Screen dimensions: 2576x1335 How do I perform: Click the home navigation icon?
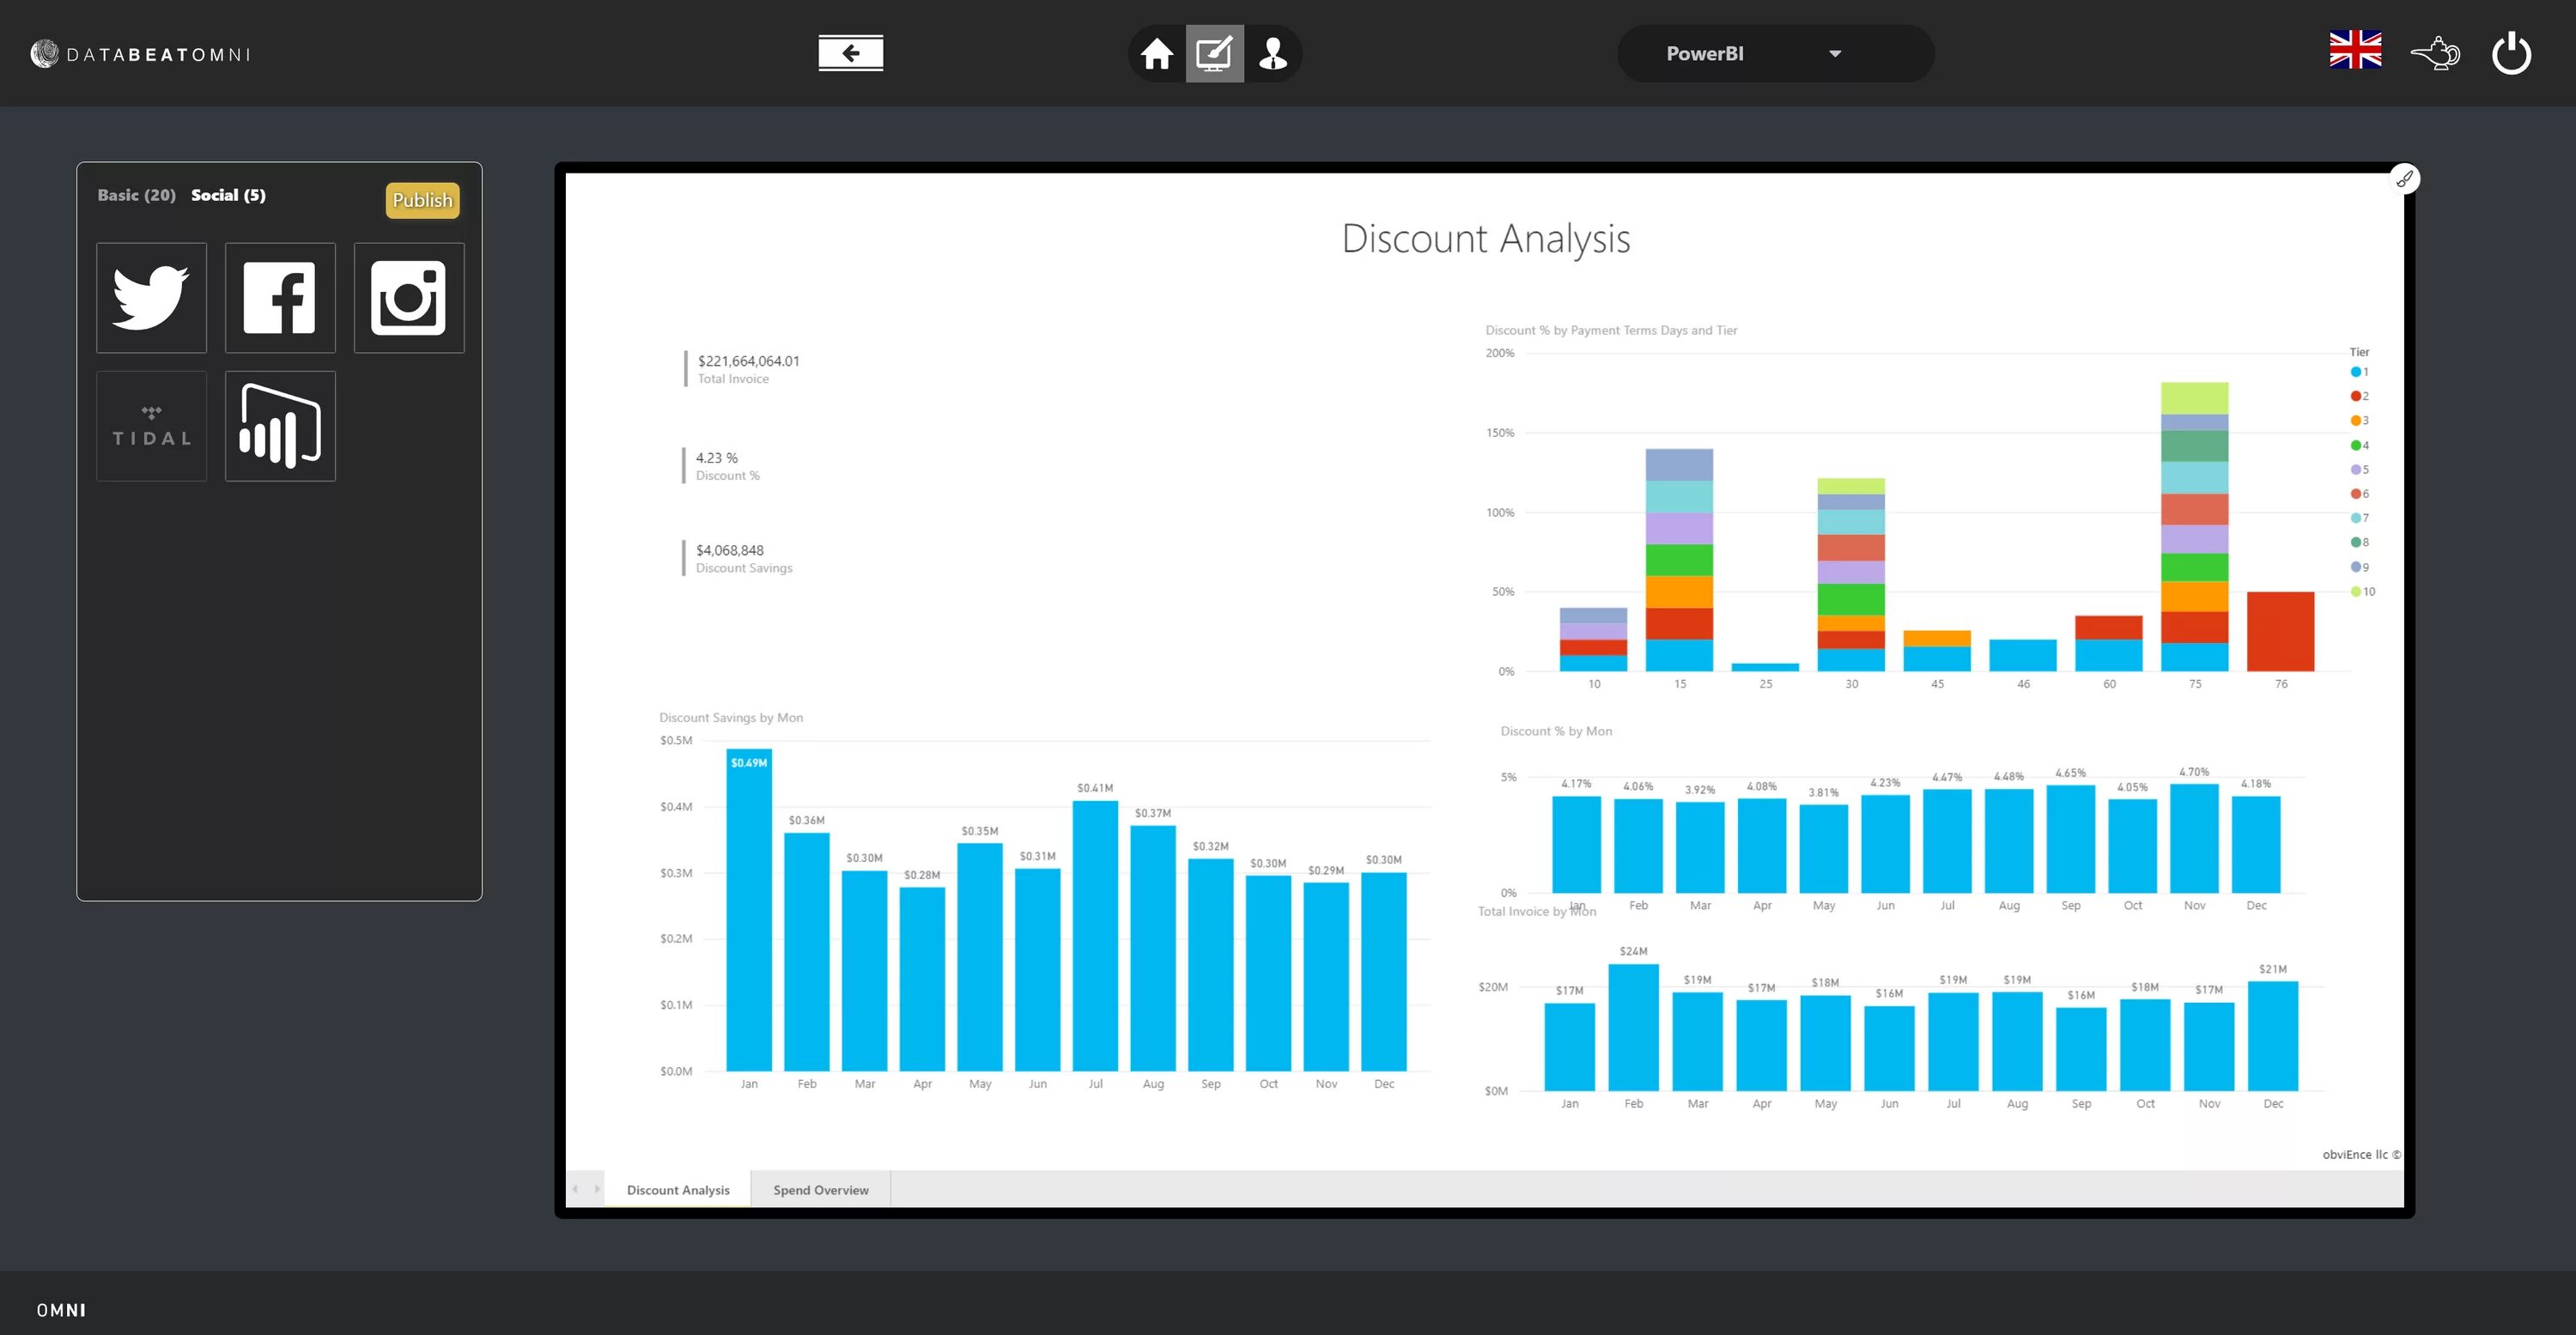point(1154,52)
